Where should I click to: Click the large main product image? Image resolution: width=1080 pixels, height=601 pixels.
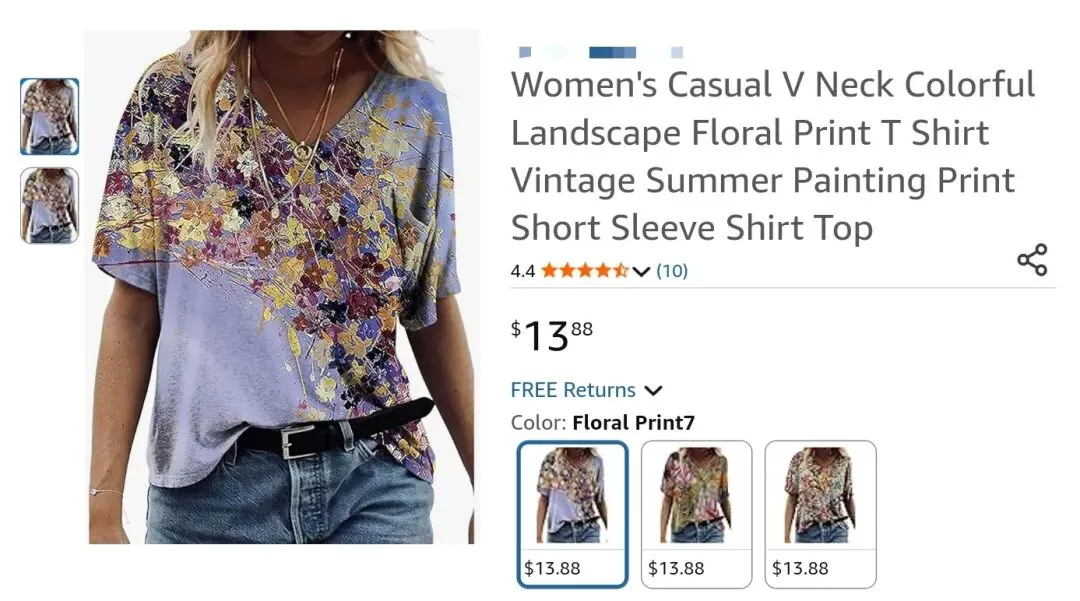point(282,287)
